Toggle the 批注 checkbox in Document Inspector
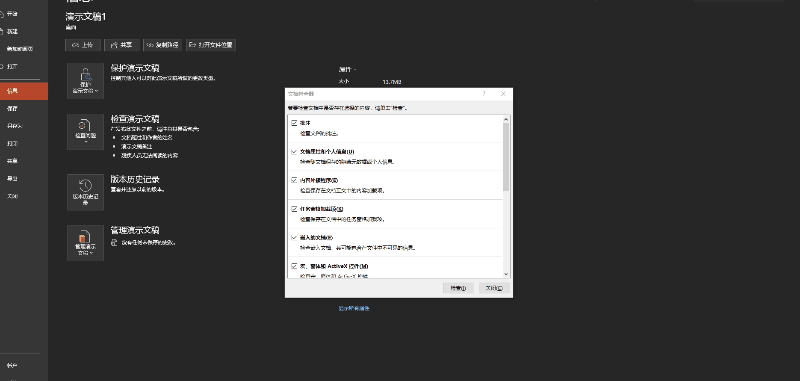Viewport: 800px width, 381px height. tap(294, 123)
